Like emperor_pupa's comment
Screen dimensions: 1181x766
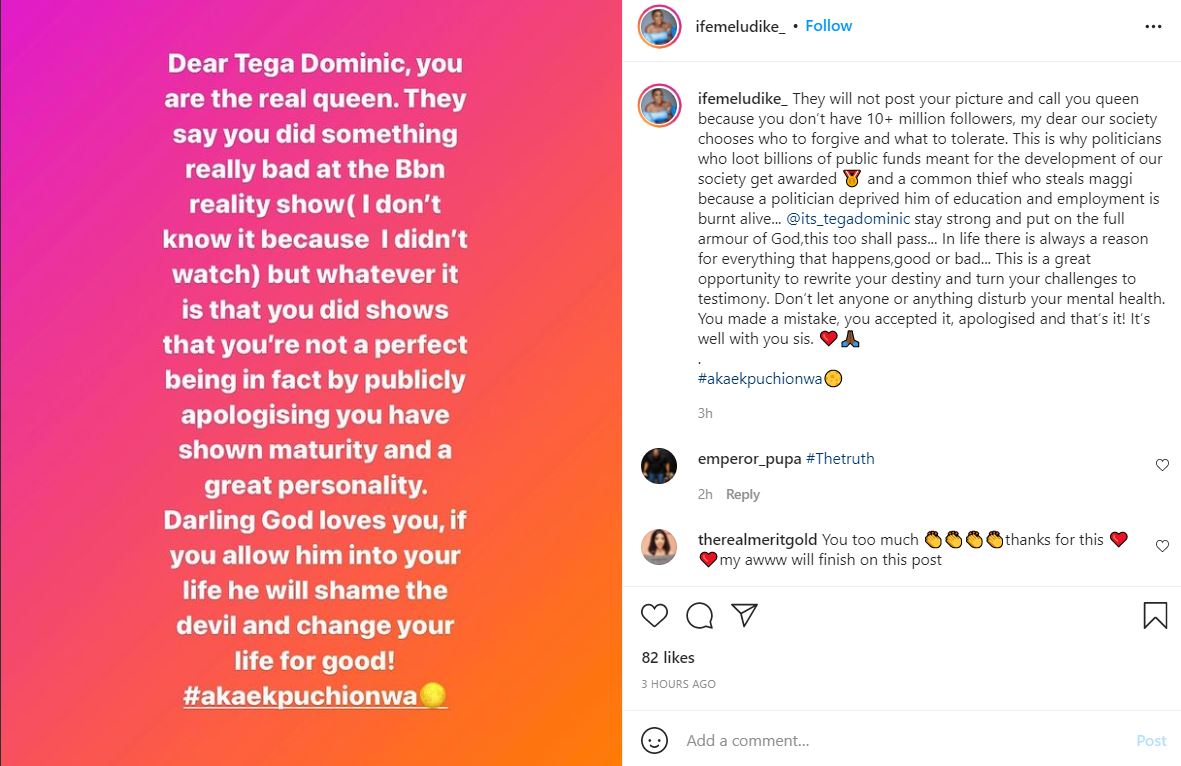pos(1162,465)
